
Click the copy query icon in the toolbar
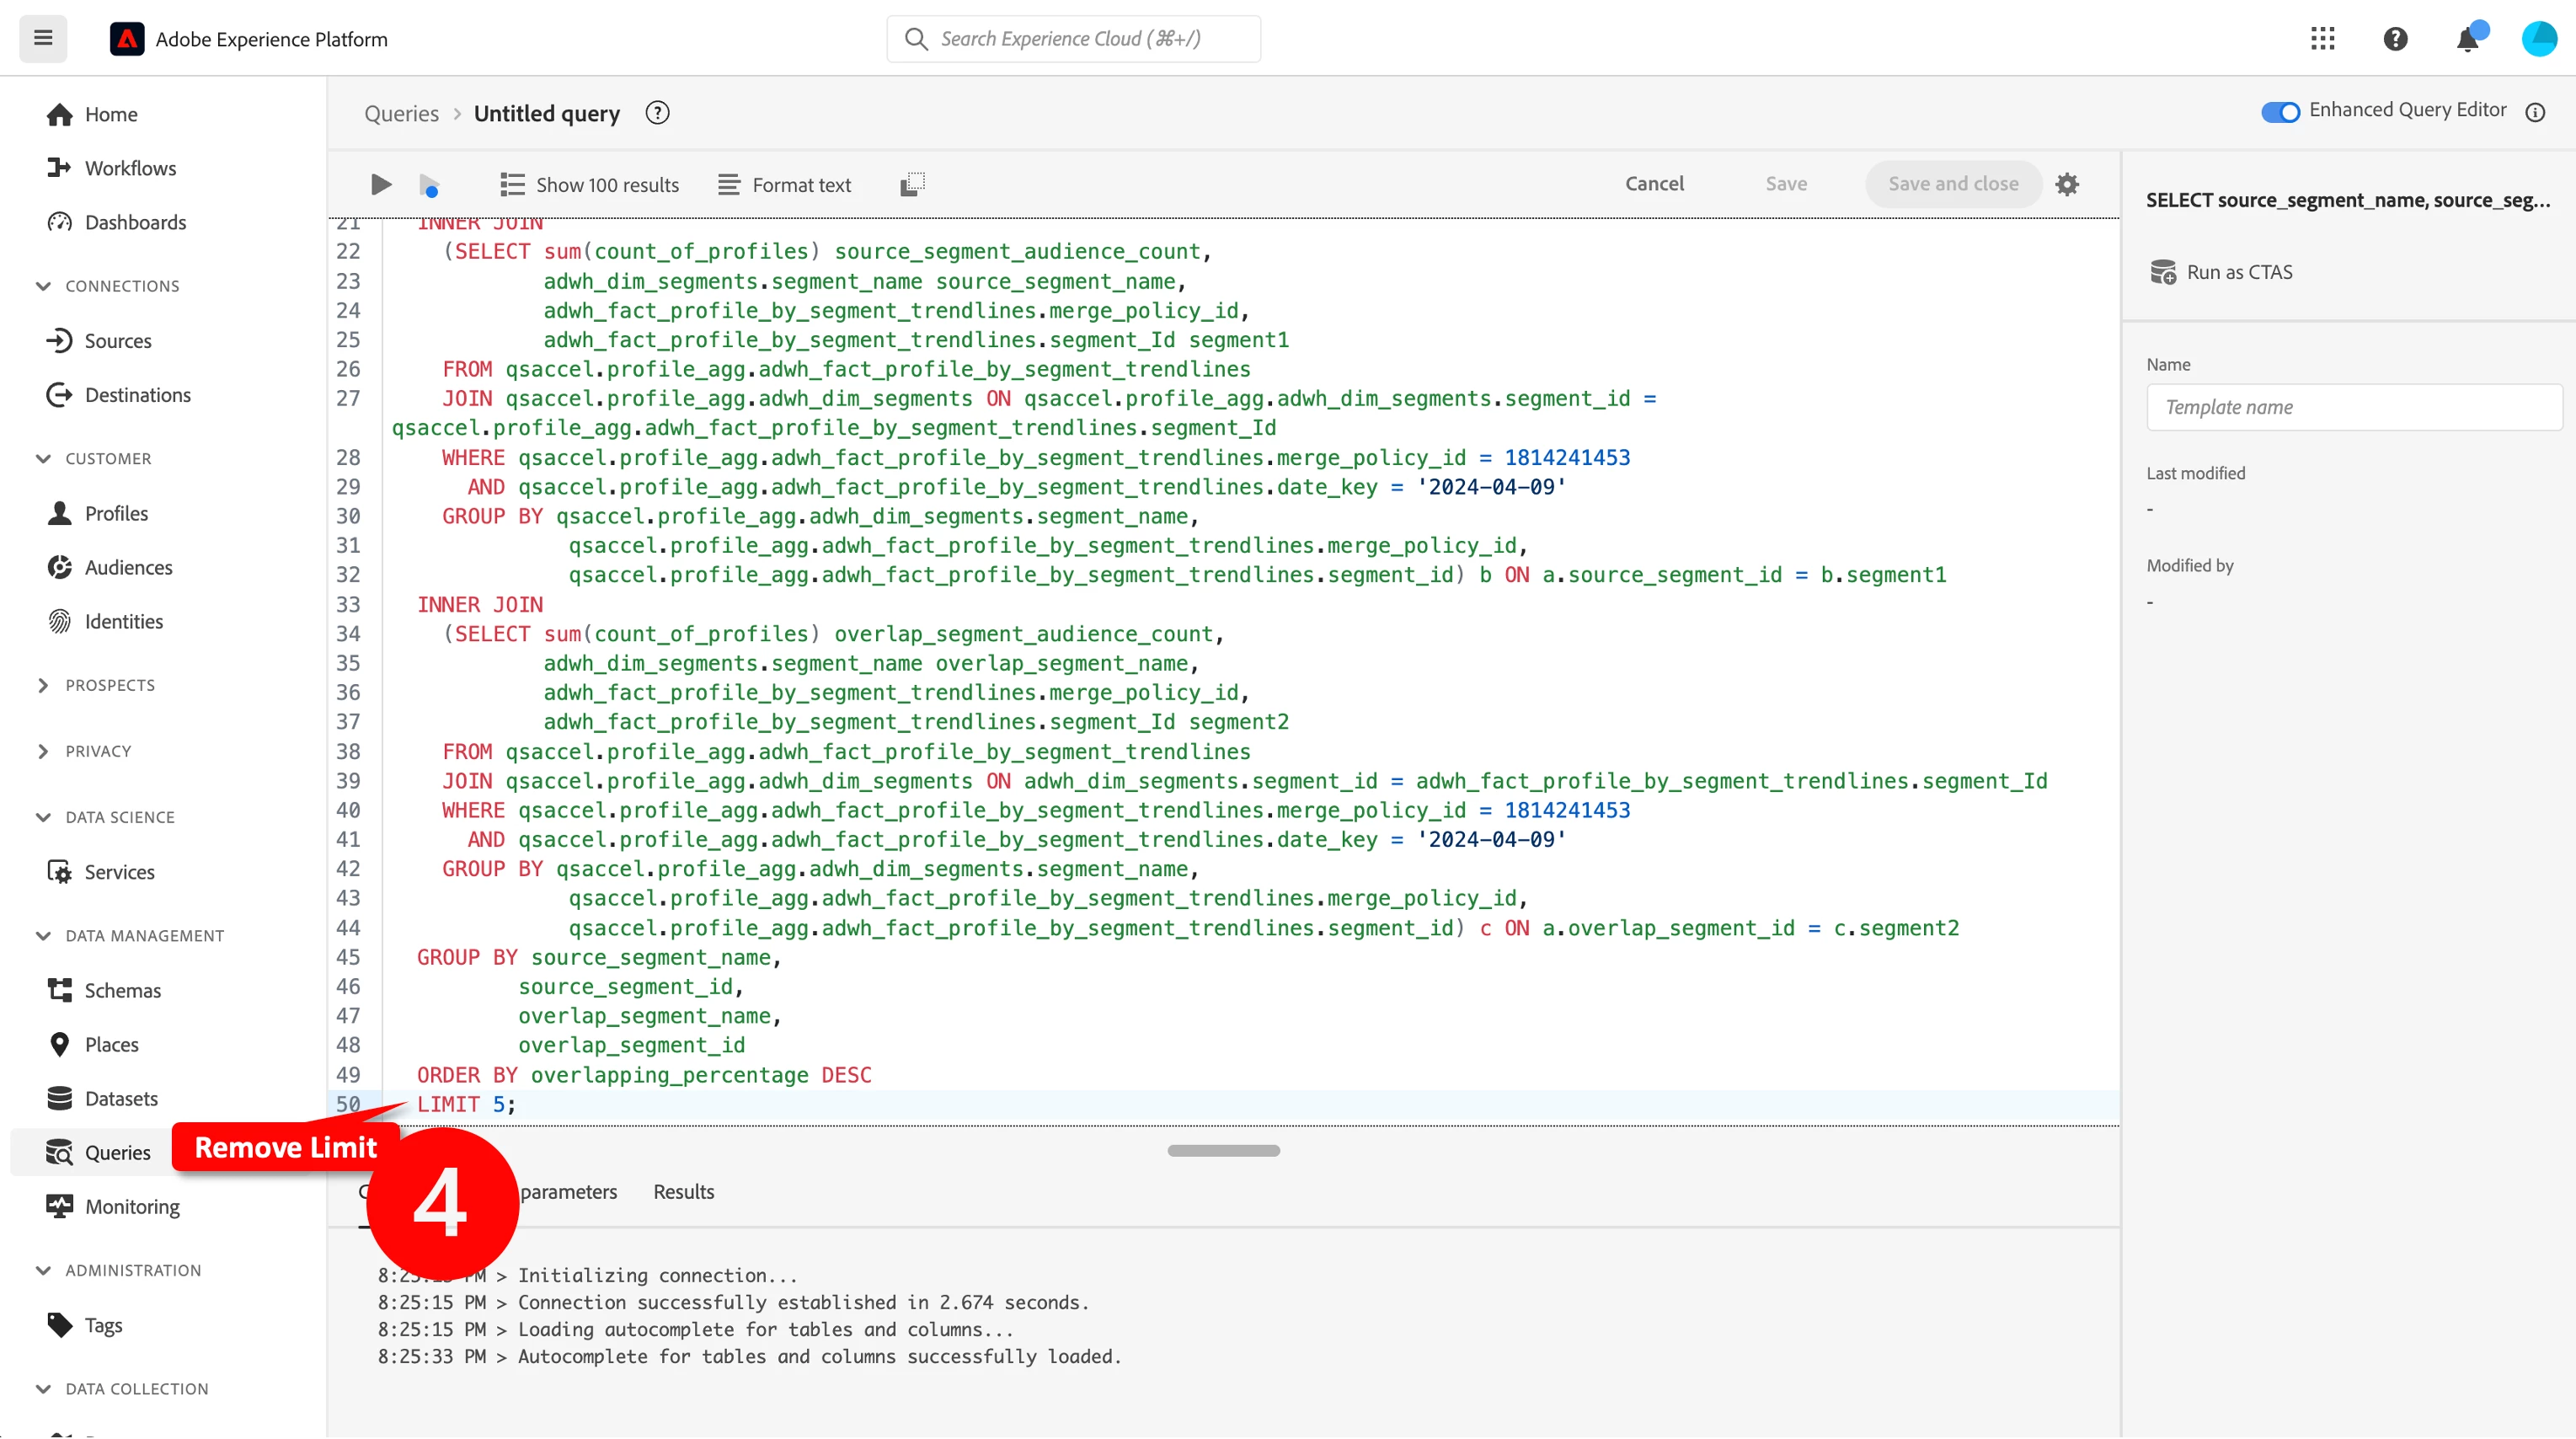tap(912, 184)
